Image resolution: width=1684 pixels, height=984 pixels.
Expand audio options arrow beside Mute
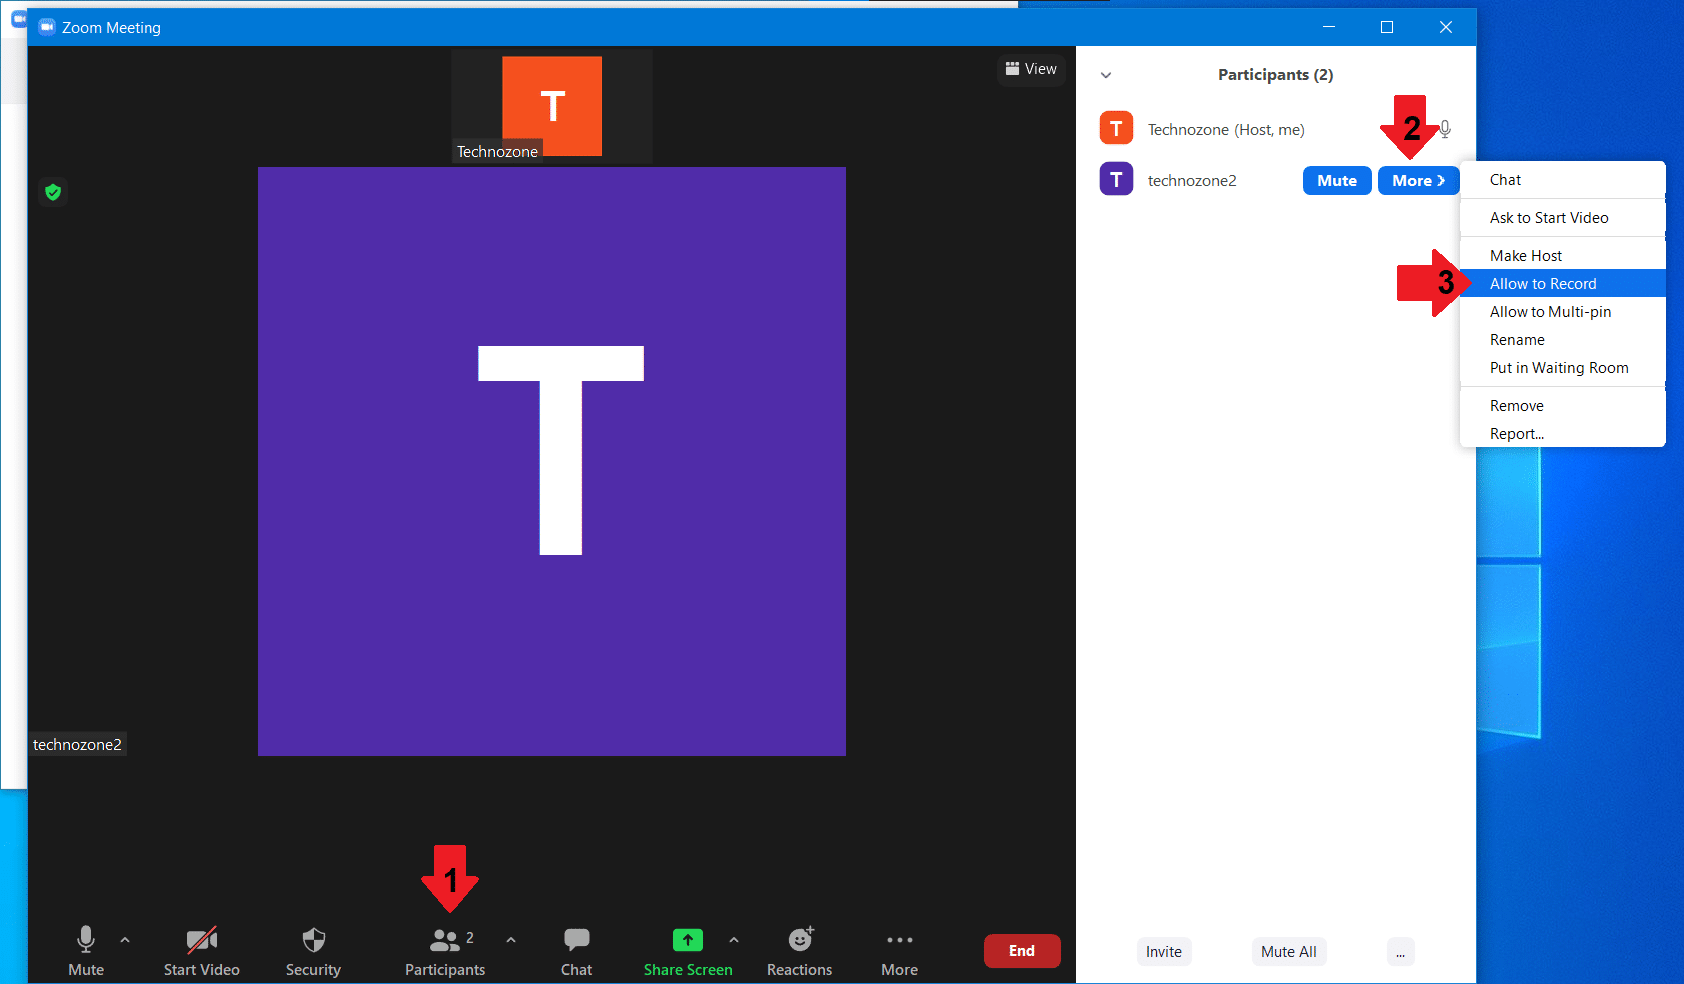(125, 940)
